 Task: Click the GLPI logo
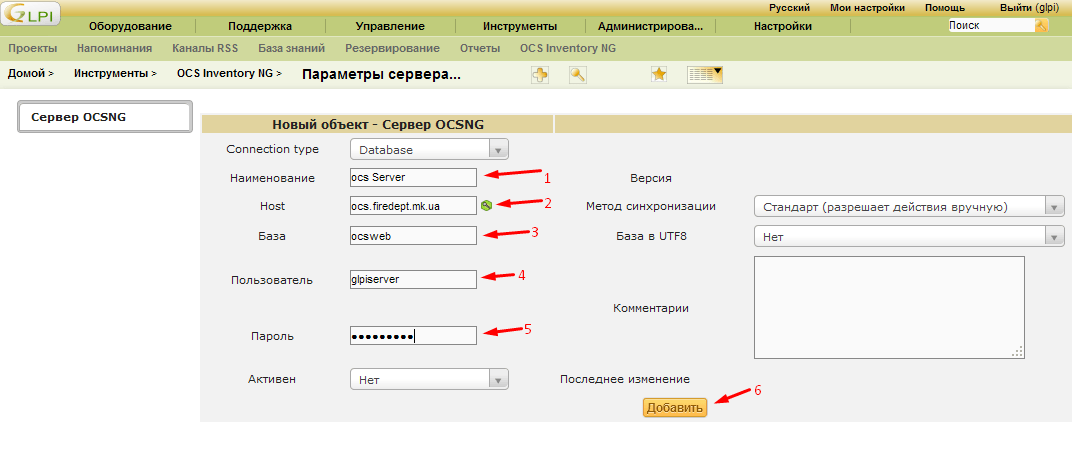coord(30,13)
